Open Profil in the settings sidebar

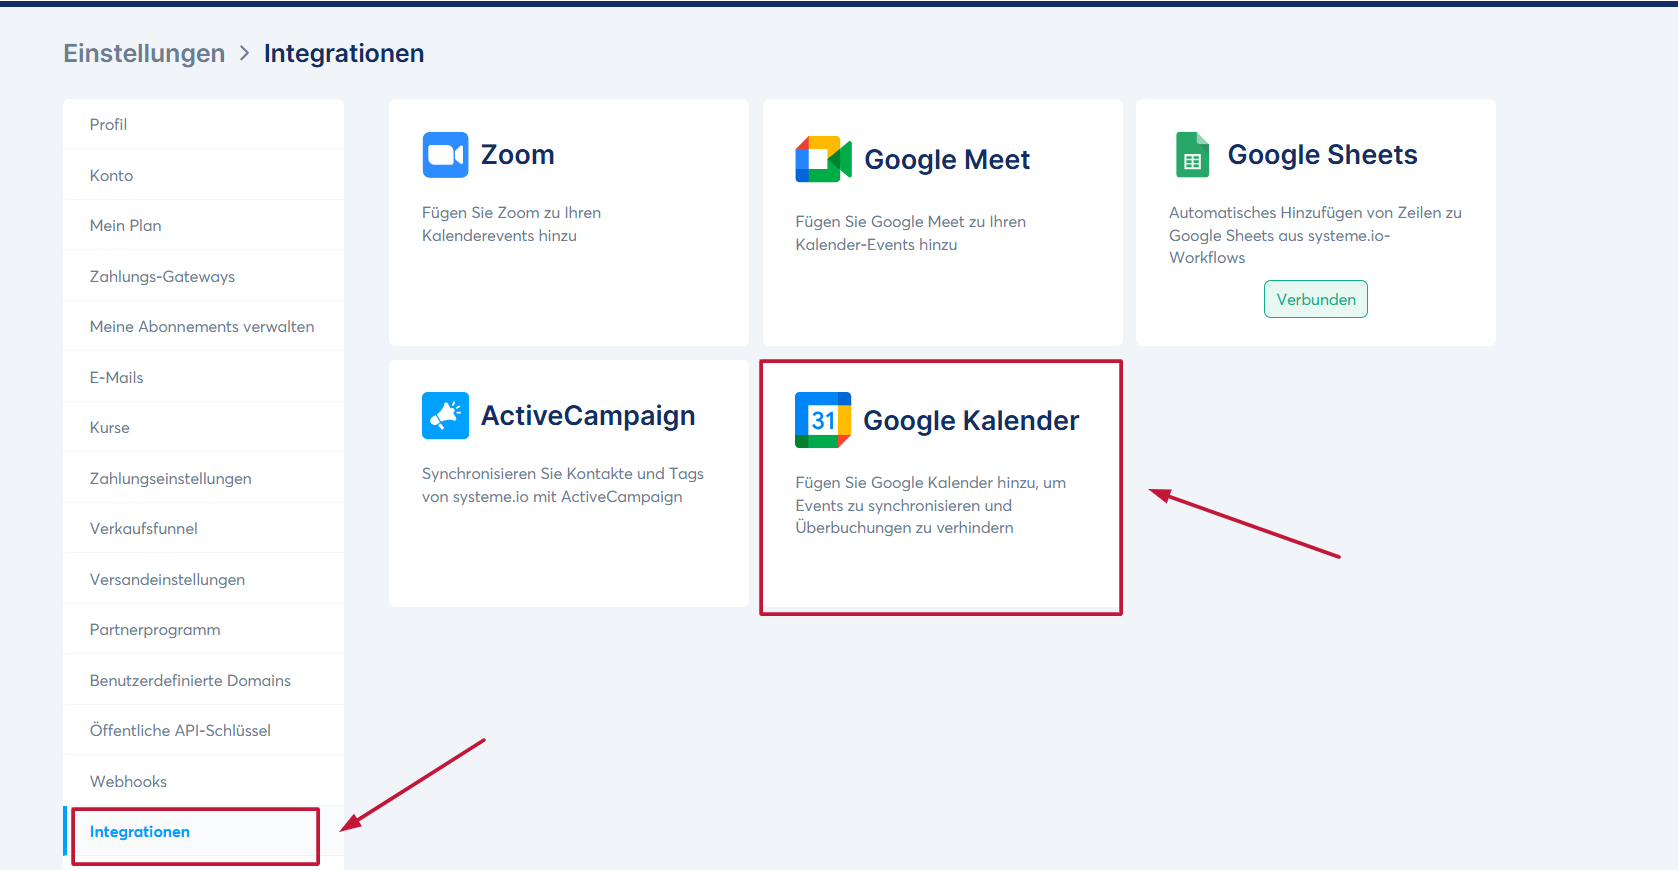click(x=204, y=124)
